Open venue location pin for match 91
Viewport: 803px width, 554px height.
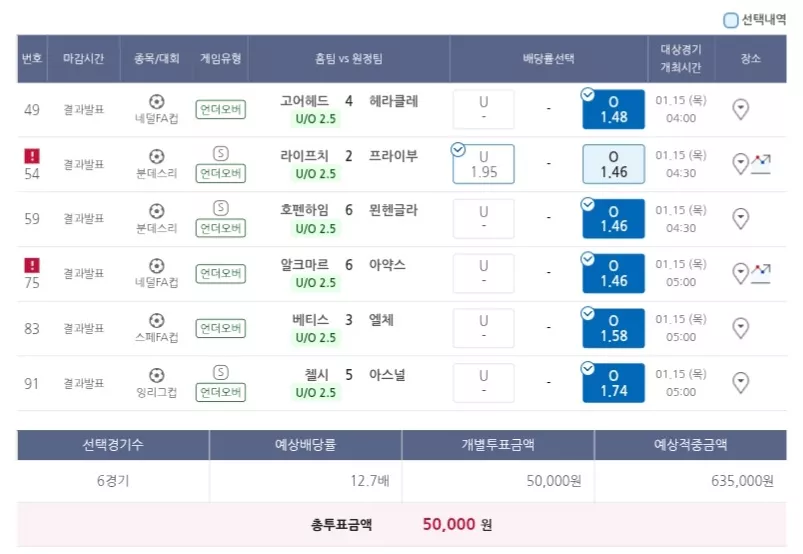pyautogui.click(x=741, y=382)
